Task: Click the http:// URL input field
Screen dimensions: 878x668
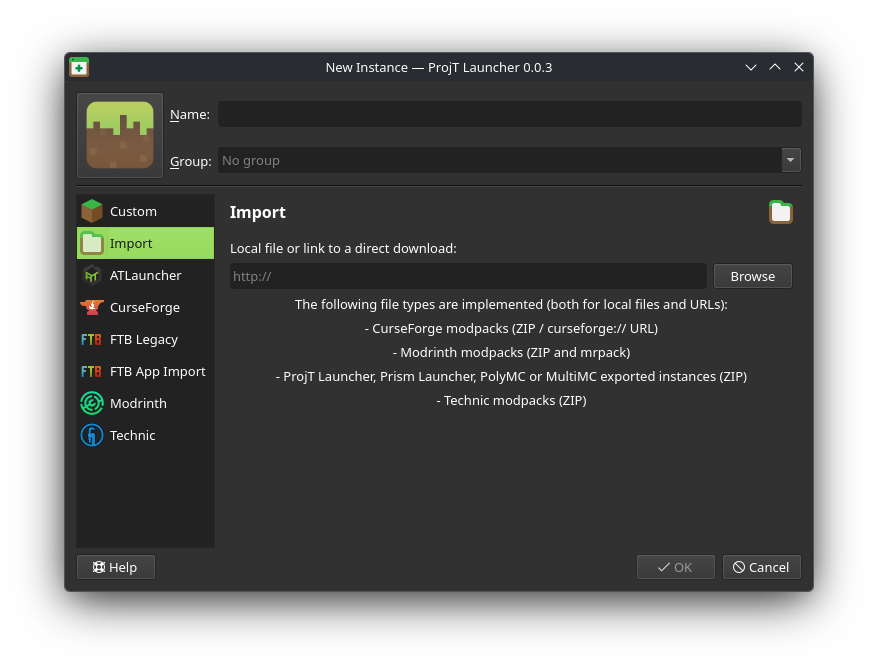Action: (468, 276)
